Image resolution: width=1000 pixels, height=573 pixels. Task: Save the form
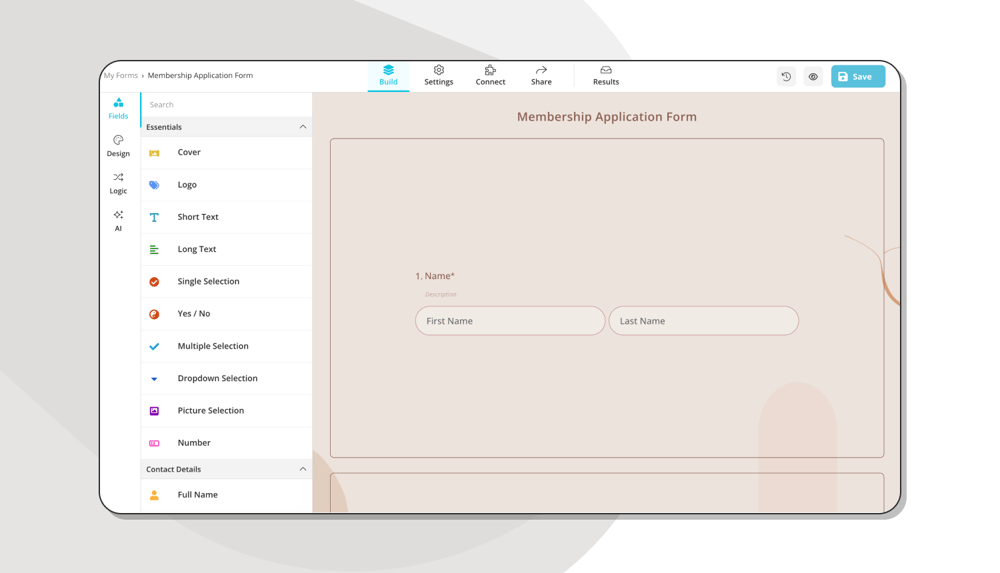click(857, 77)
